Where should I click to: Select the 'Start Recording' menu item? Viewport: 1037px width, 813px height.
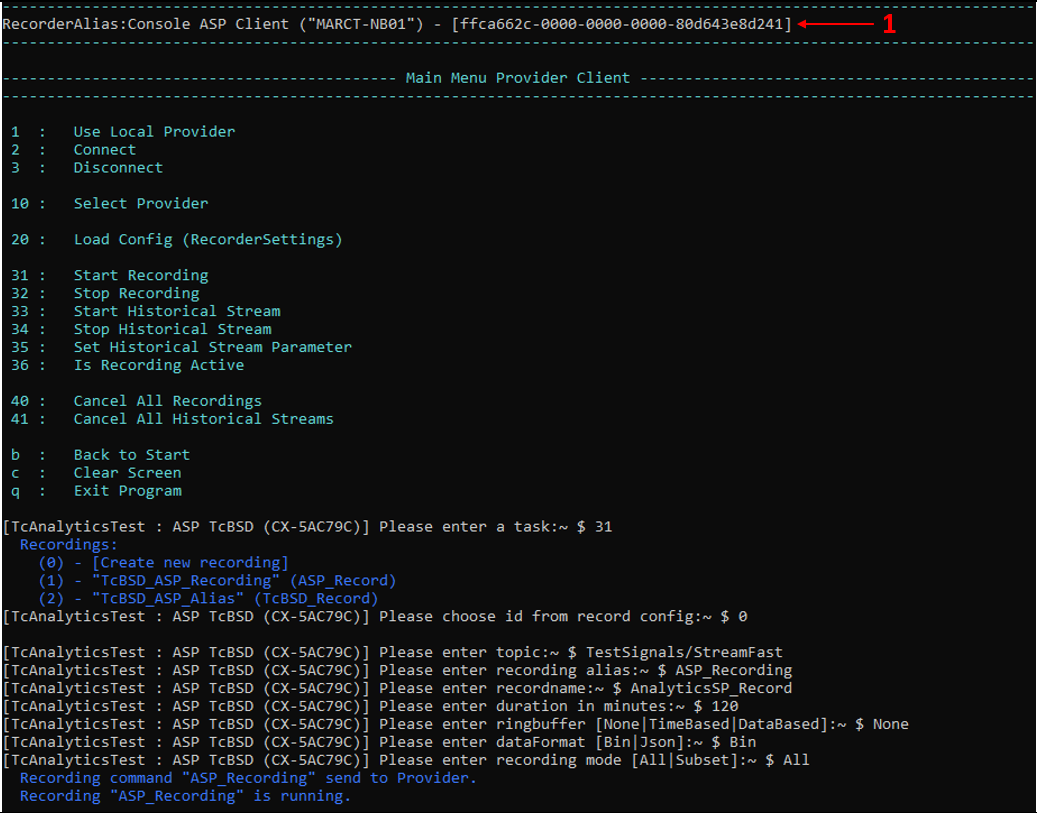[140, 276]
